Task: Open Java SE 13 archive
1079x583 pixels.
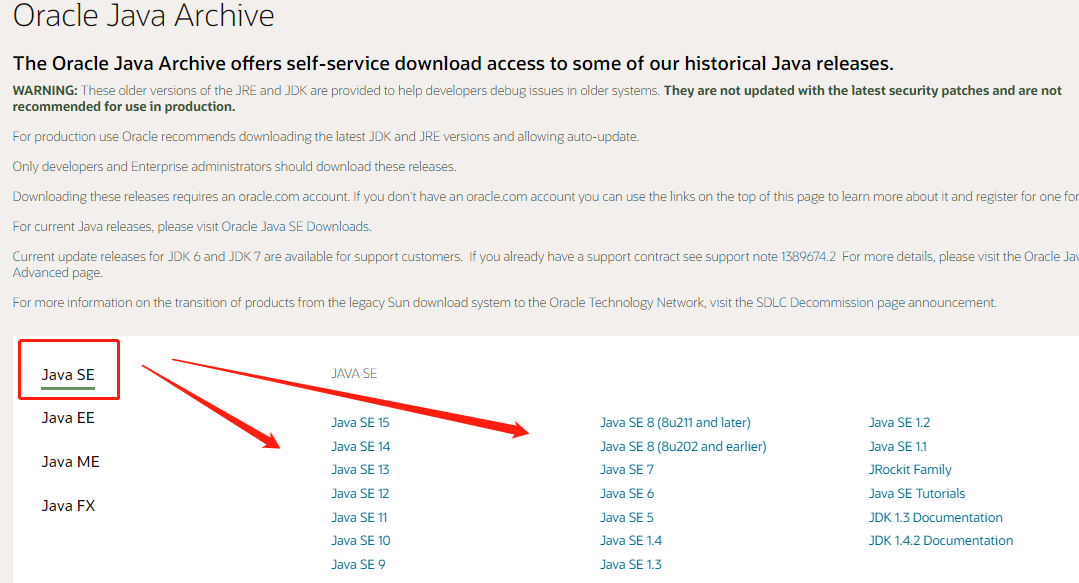Action: (360, 469)
